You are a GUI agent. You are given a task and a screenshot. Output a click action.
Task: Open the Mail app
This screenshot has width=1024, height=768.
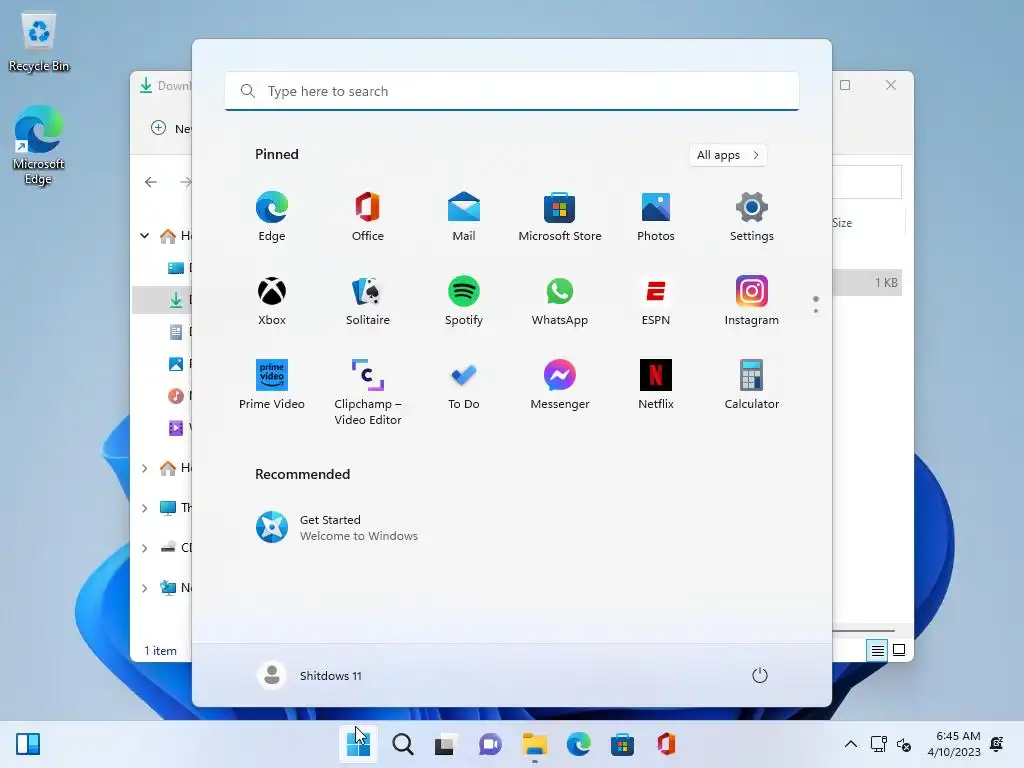point(464,217)
